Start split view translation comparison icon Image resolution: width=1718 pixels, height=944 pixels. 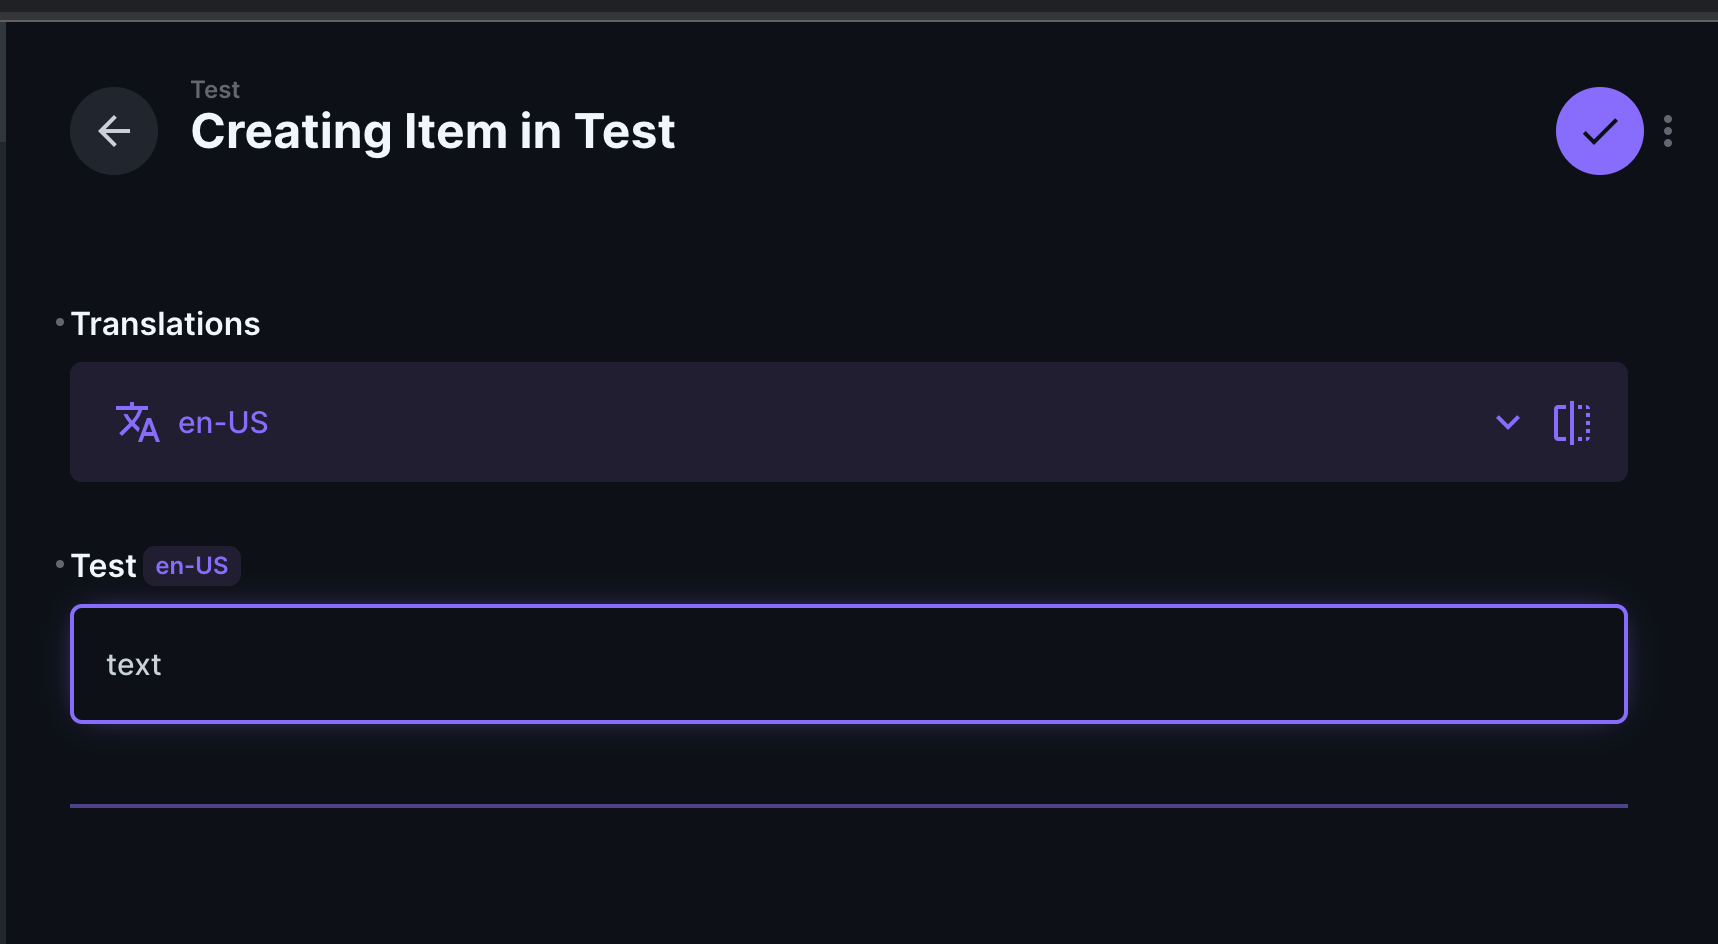pyautogui.click(x=1572, y=423)
